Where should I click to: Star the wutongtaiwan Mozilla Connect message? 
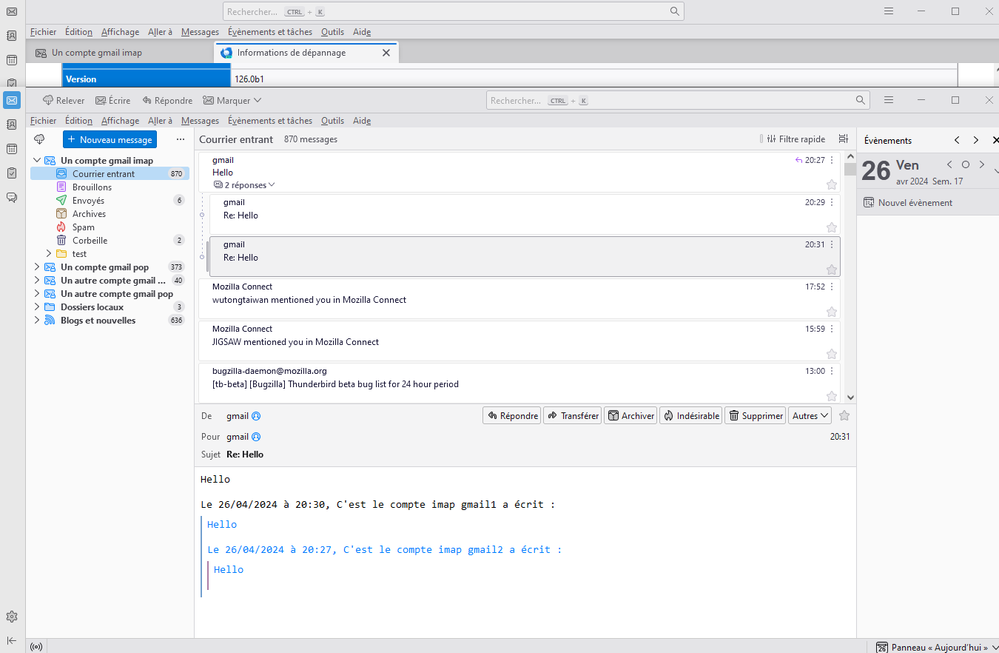click(831, 312)
